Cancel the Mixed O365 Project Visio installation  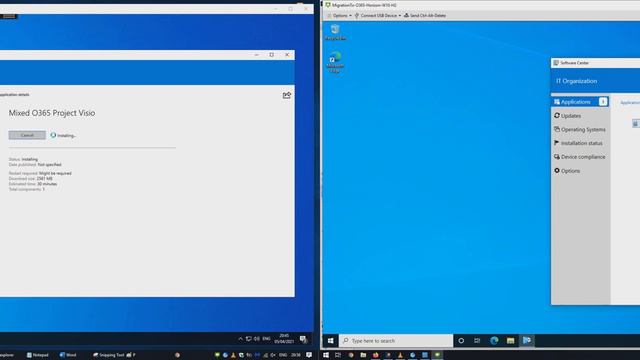pyautogui.click(x=27, y=135)
